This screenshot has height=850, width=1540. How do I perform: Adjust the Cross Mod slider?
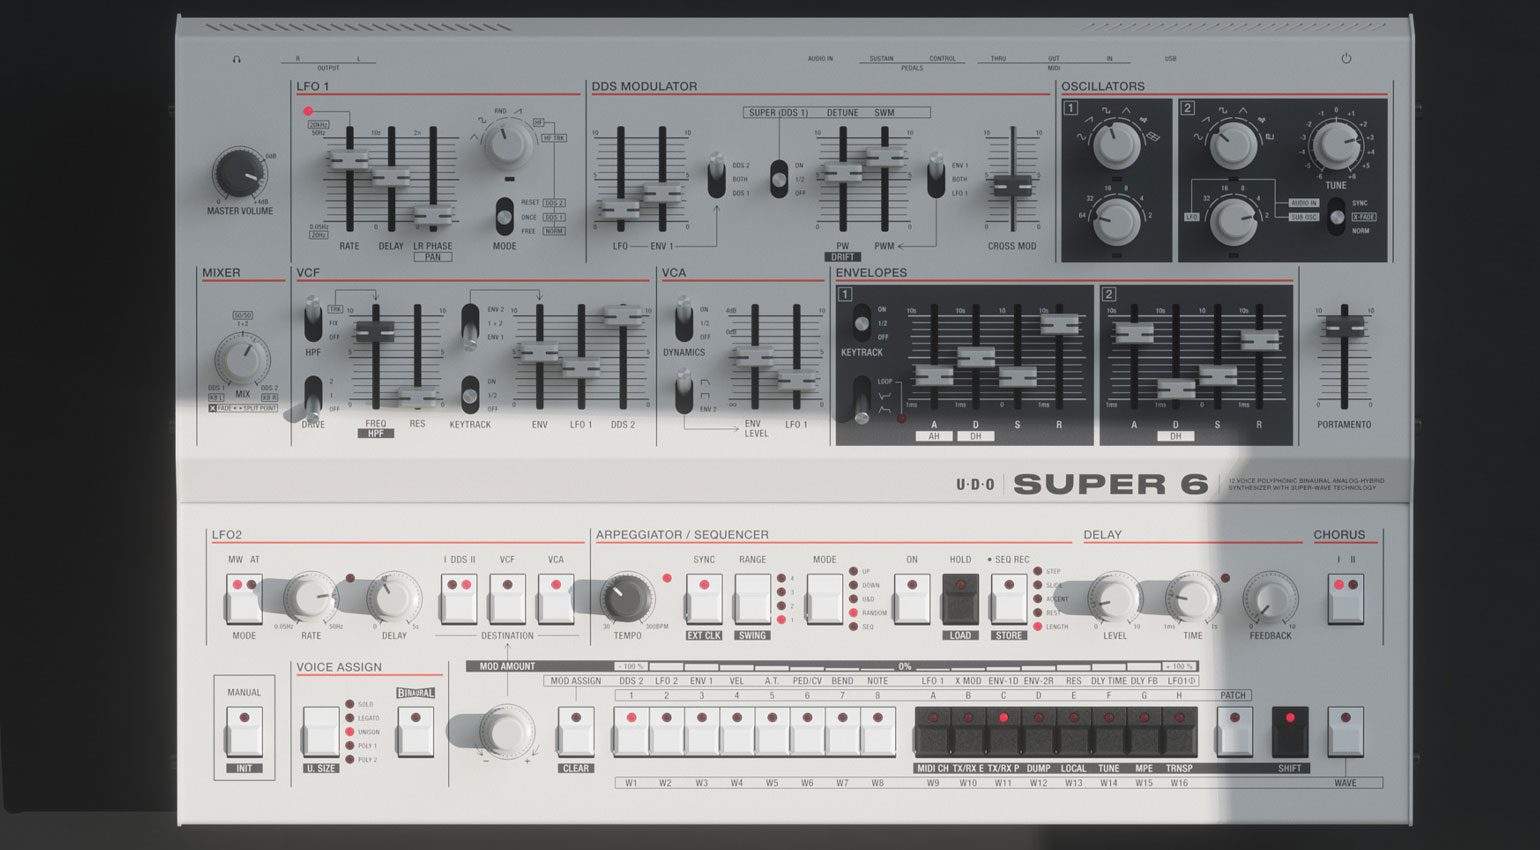(x=1012, y=184)
